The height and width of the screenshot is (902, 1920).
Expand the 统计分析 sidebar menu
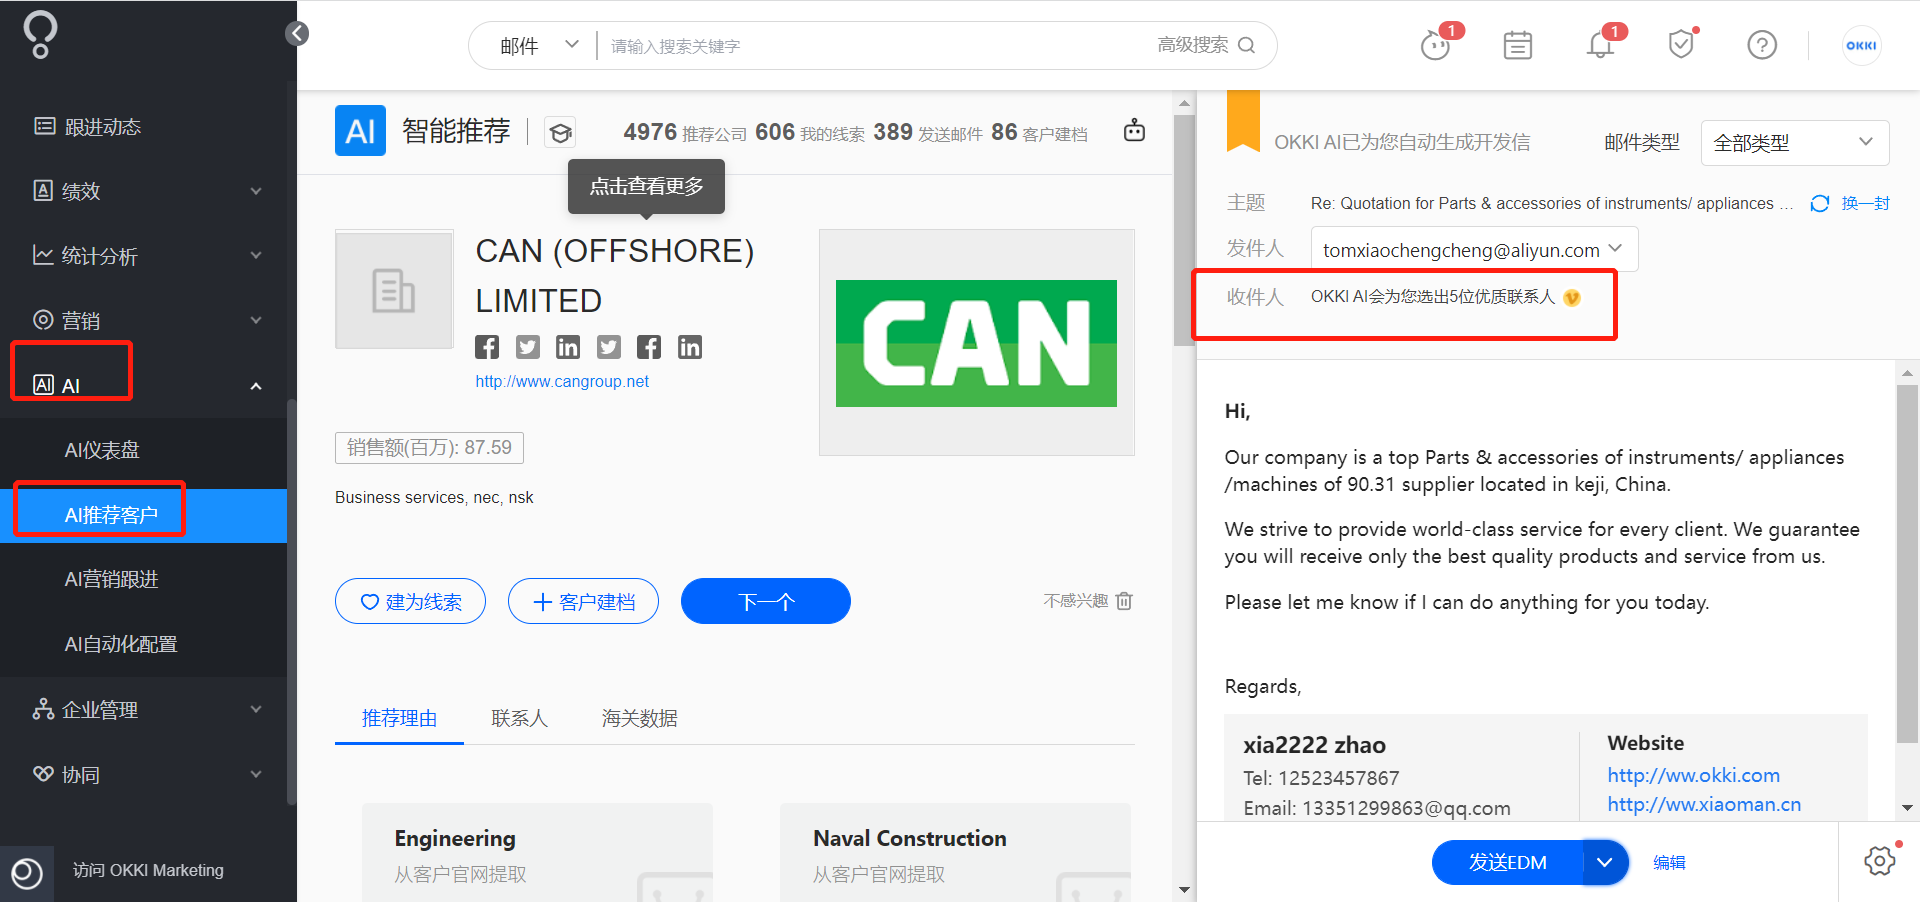tap(148, 256)
